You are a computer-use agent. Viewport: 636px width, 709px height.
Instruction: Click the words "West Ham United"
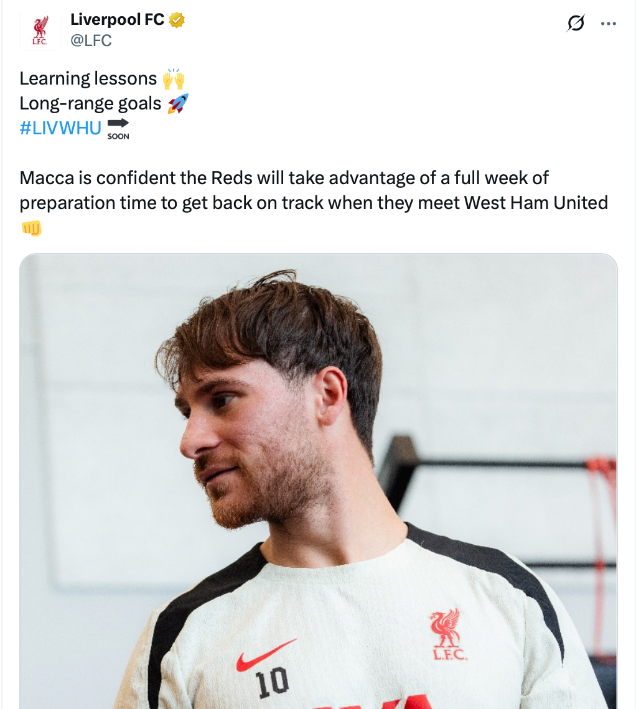(x=536, y=203)
